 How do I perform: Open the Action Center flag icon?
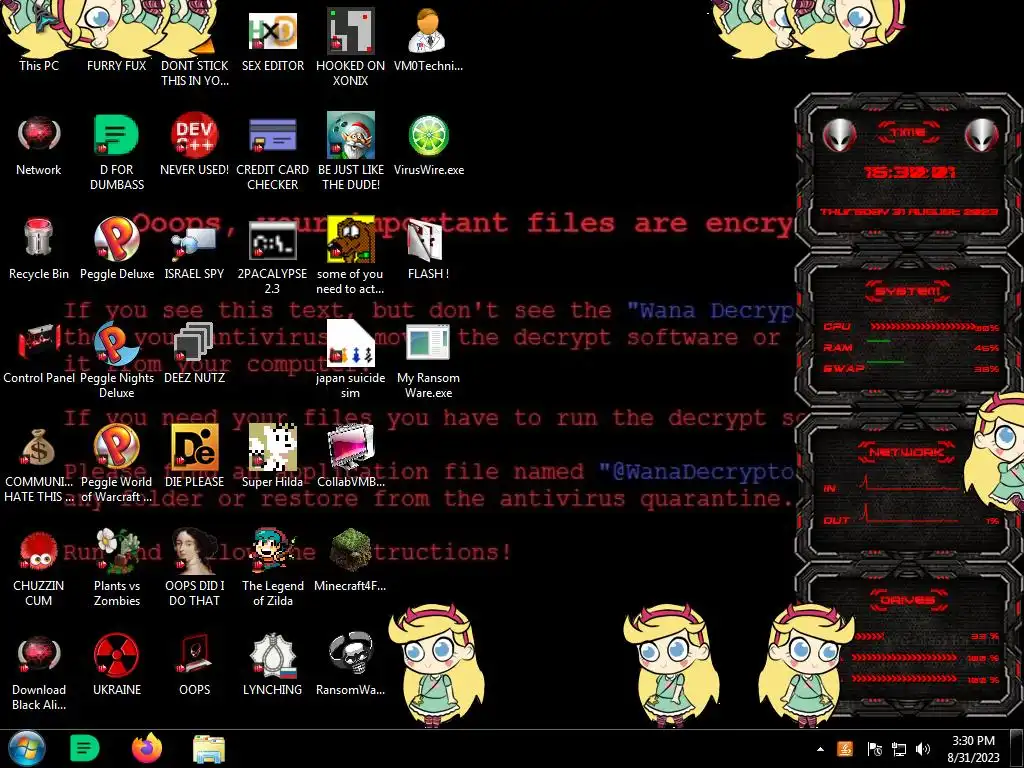pyautogui.click(x=874, y=749)
